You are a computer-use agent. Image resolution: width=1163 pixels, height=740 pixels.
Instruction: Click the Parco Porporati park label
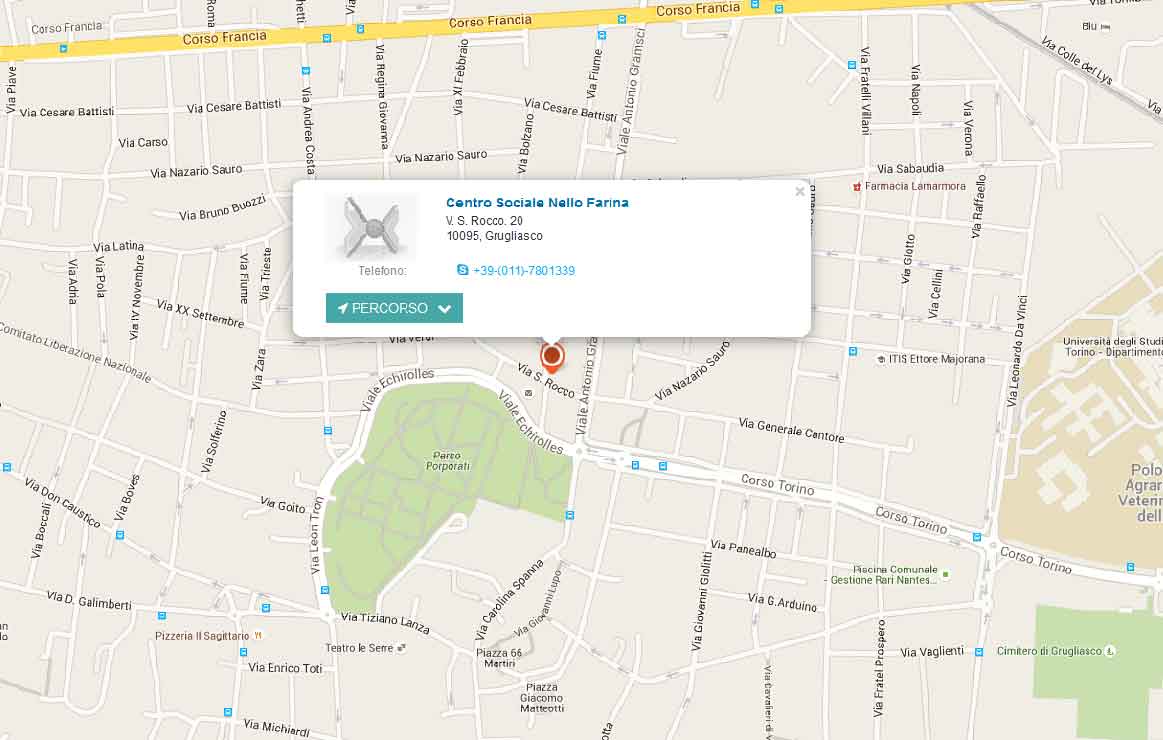(x=447, y=460)
